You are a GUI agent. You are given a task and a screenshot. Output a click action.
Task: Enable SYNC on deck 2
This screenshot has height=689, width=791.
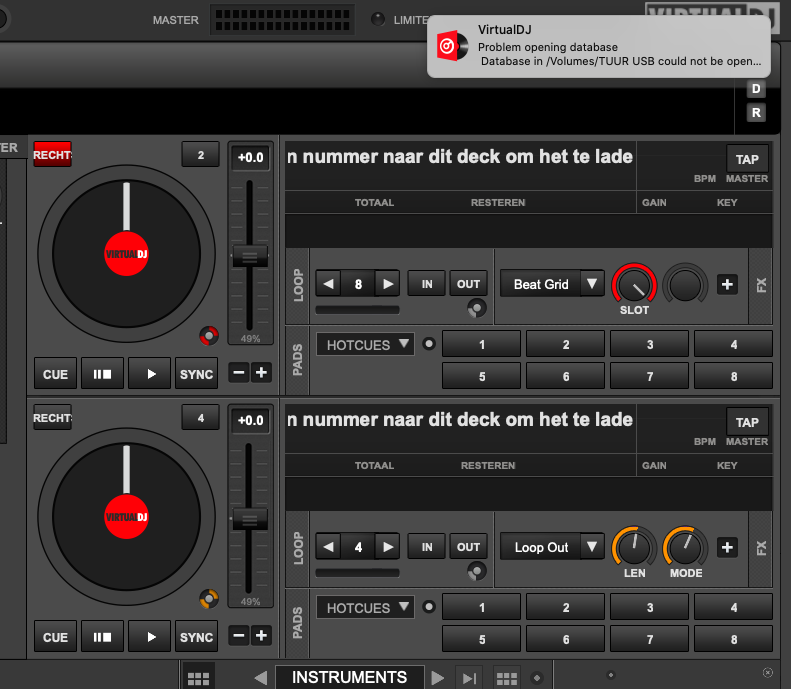click(197, 374)
